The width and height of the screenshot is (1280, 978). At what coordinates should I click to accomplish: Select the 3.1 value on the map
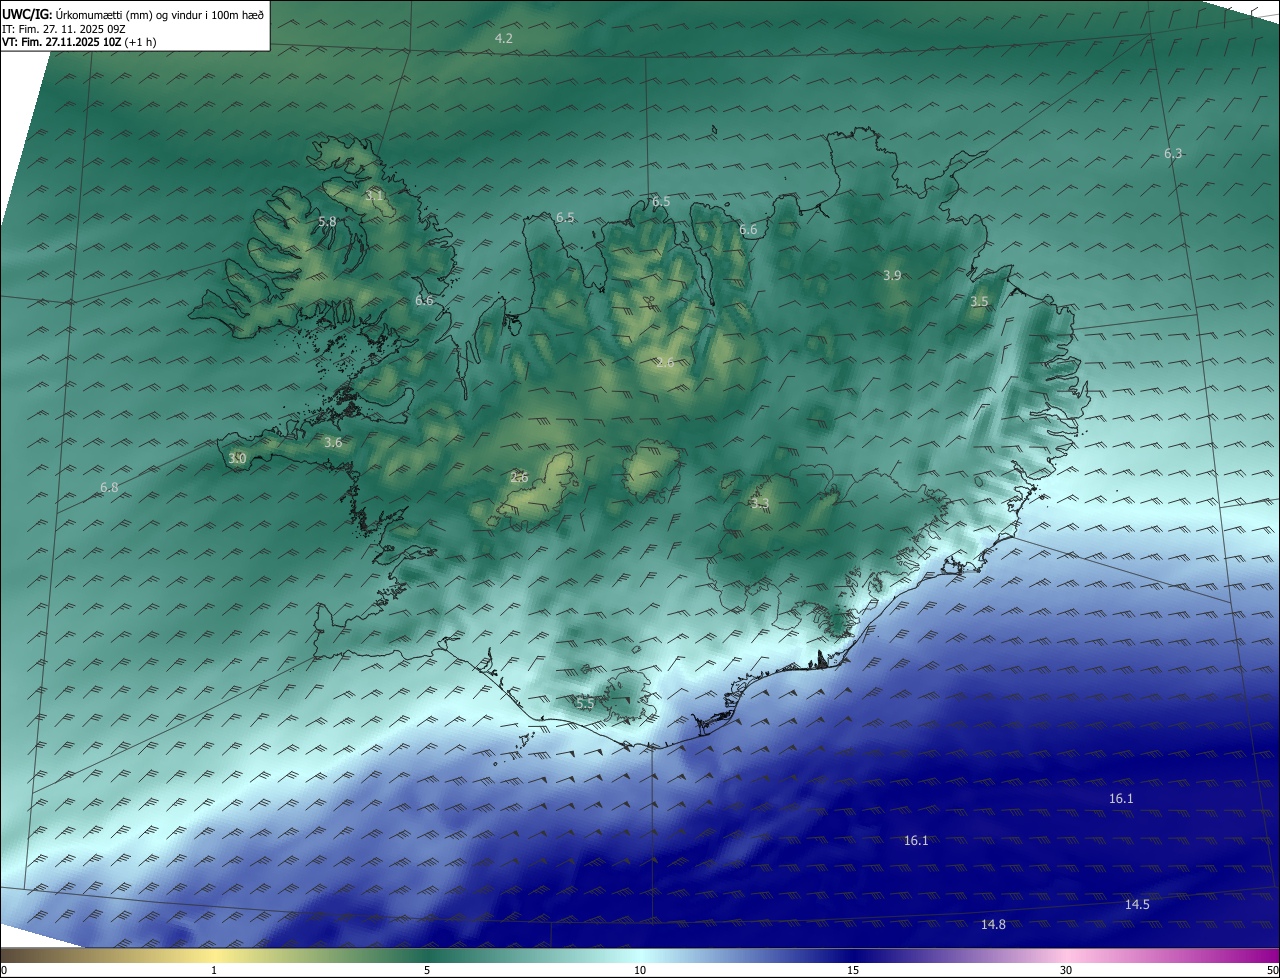pyautogui.click(x=374, y=196)
